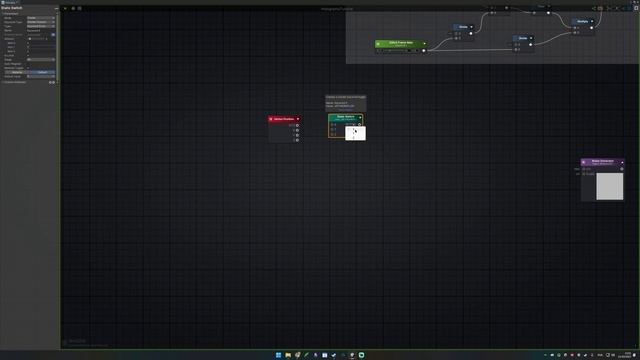Screen dimensions: 640x360
Task: Toggle the Is Local checkbox
Action: 28,56
